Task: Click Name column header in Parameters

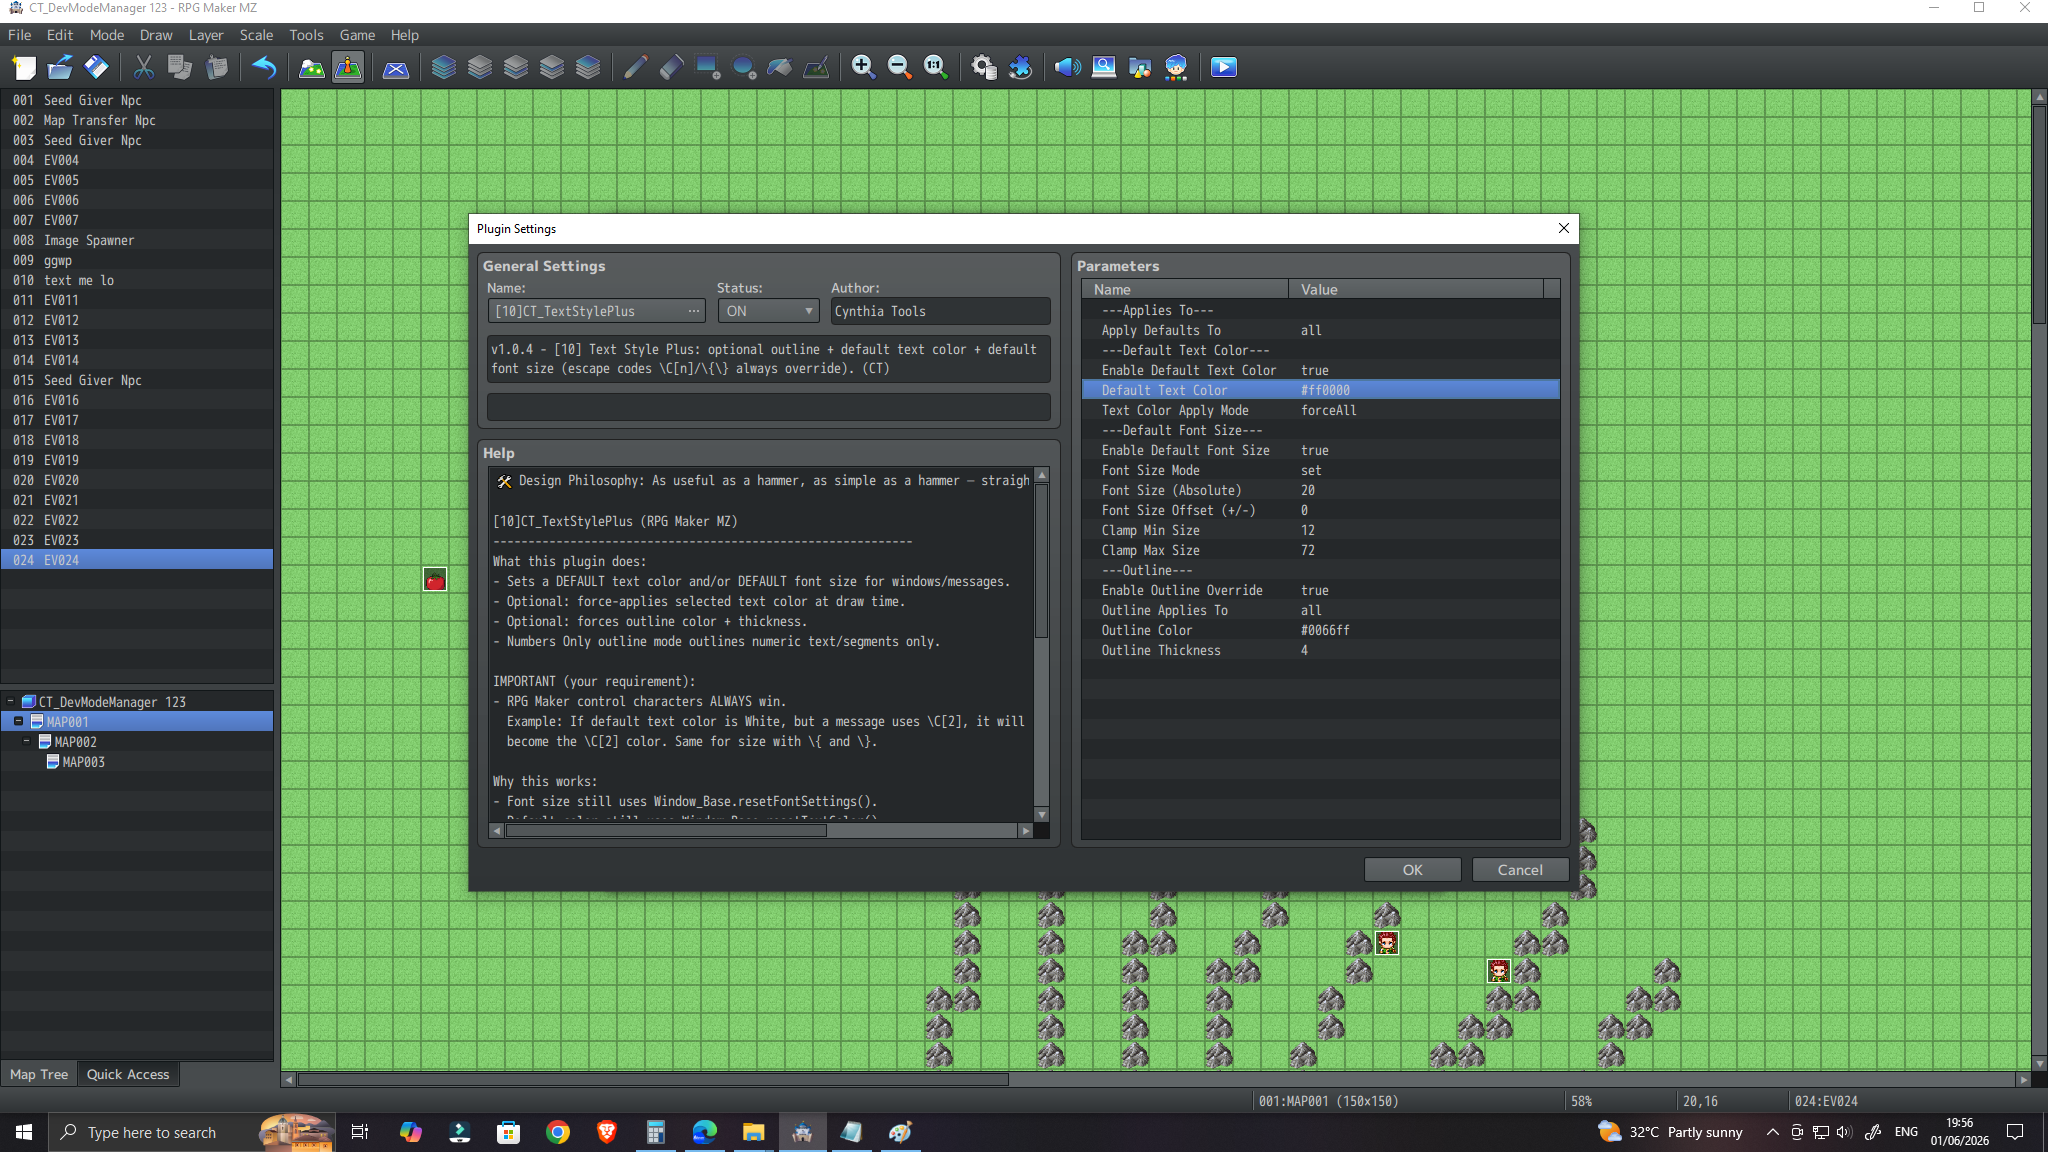Action: coord(1185,289)
